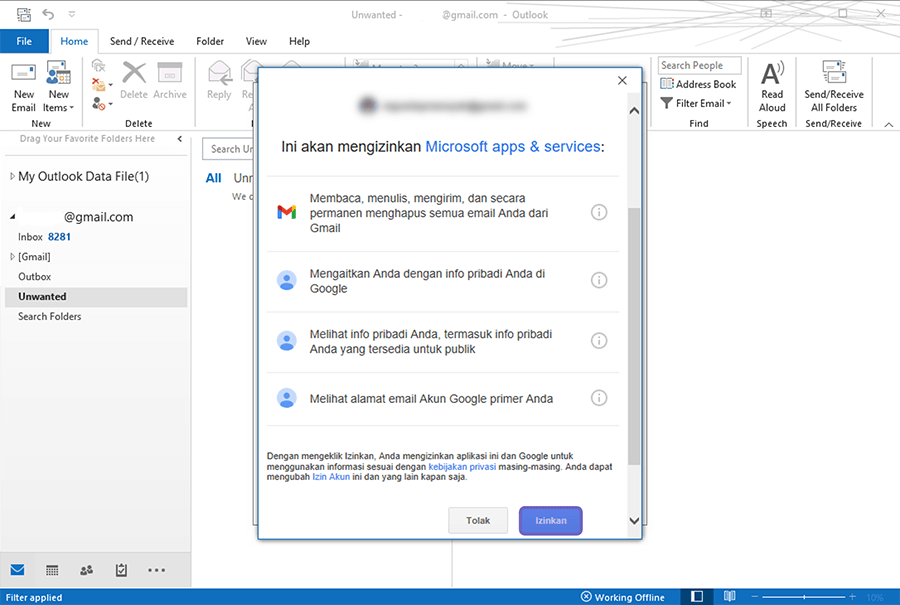Open the Send / Receive tab
The width and height of the screenshot is (900, 605).
click(x=142, y=41)
